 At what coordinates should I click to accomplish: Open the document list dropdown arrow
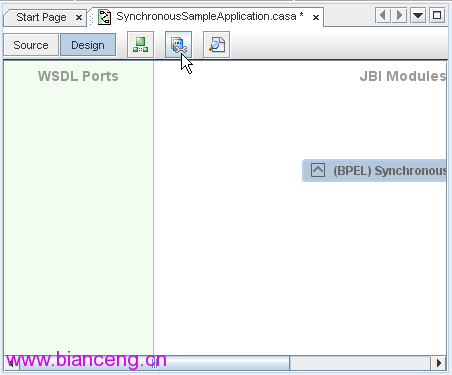point(418,15)
